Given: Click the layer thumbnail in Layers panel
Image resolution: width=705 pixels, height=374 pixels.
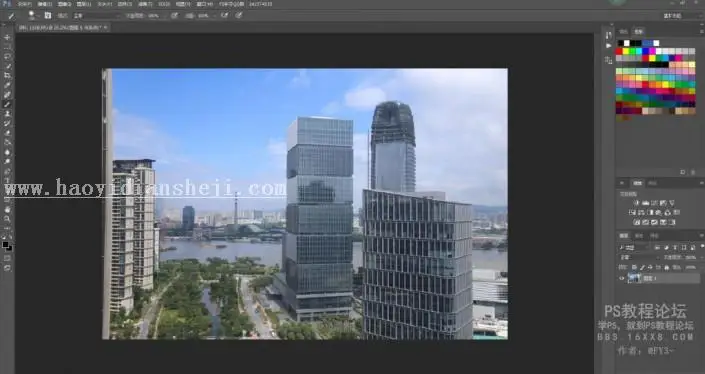Looking at the screenshot, I should (634, 278).
